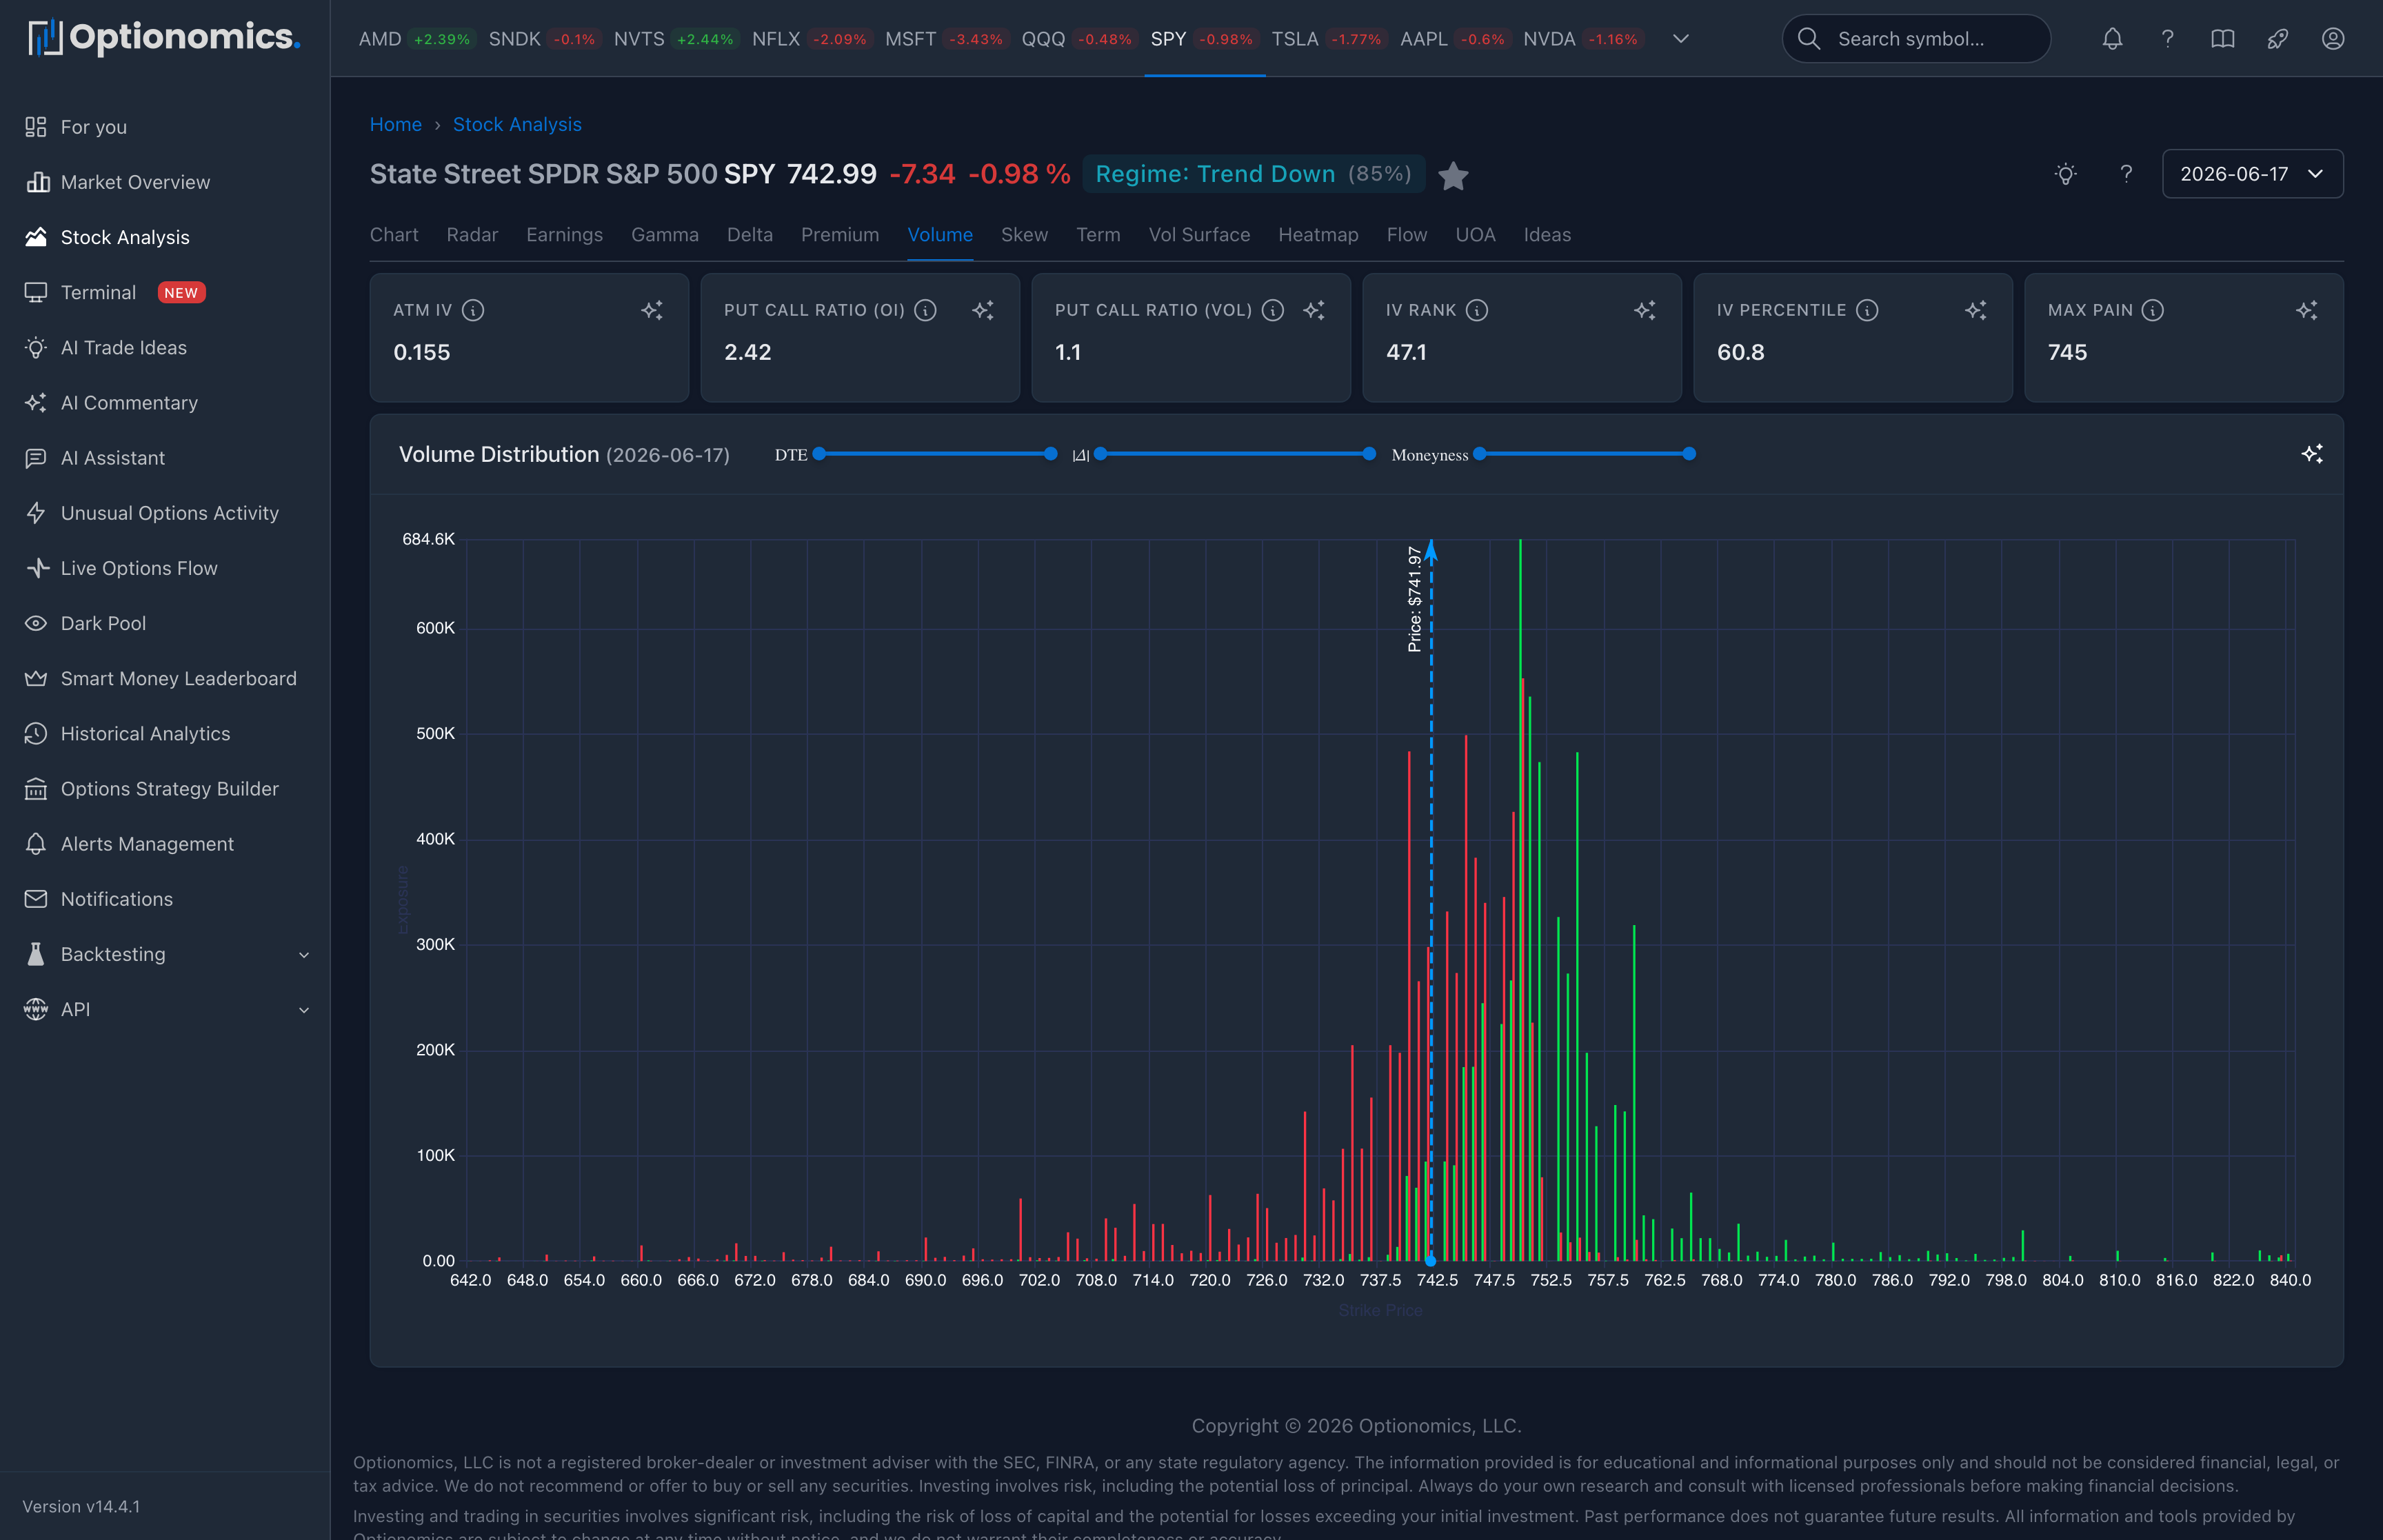Show Put Call Ratio (VOL) info icon

[1273, 310]
